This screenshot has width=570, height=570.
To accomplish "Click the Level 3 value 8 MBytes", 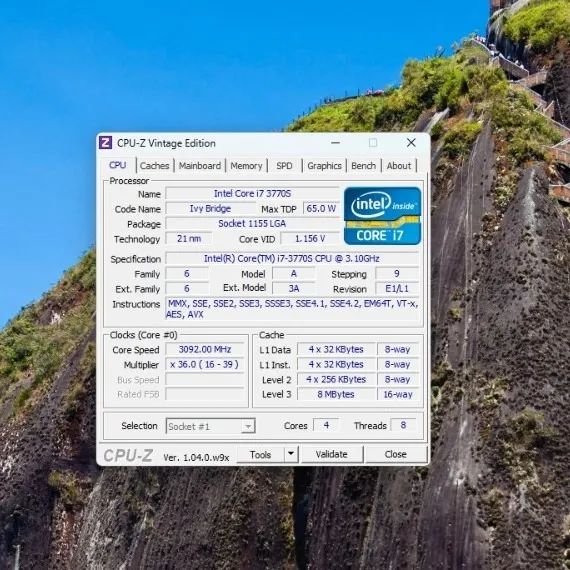I will pos(336,394).
